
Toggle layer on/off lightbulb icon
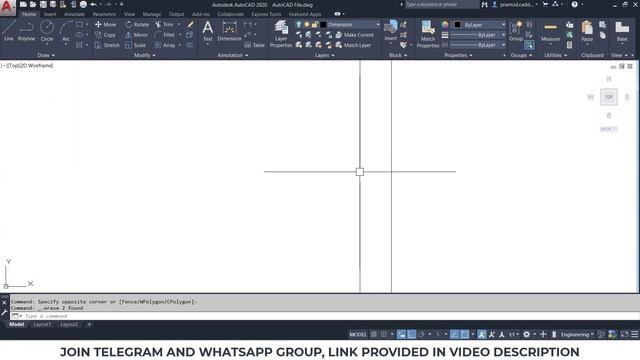(299, 24)
